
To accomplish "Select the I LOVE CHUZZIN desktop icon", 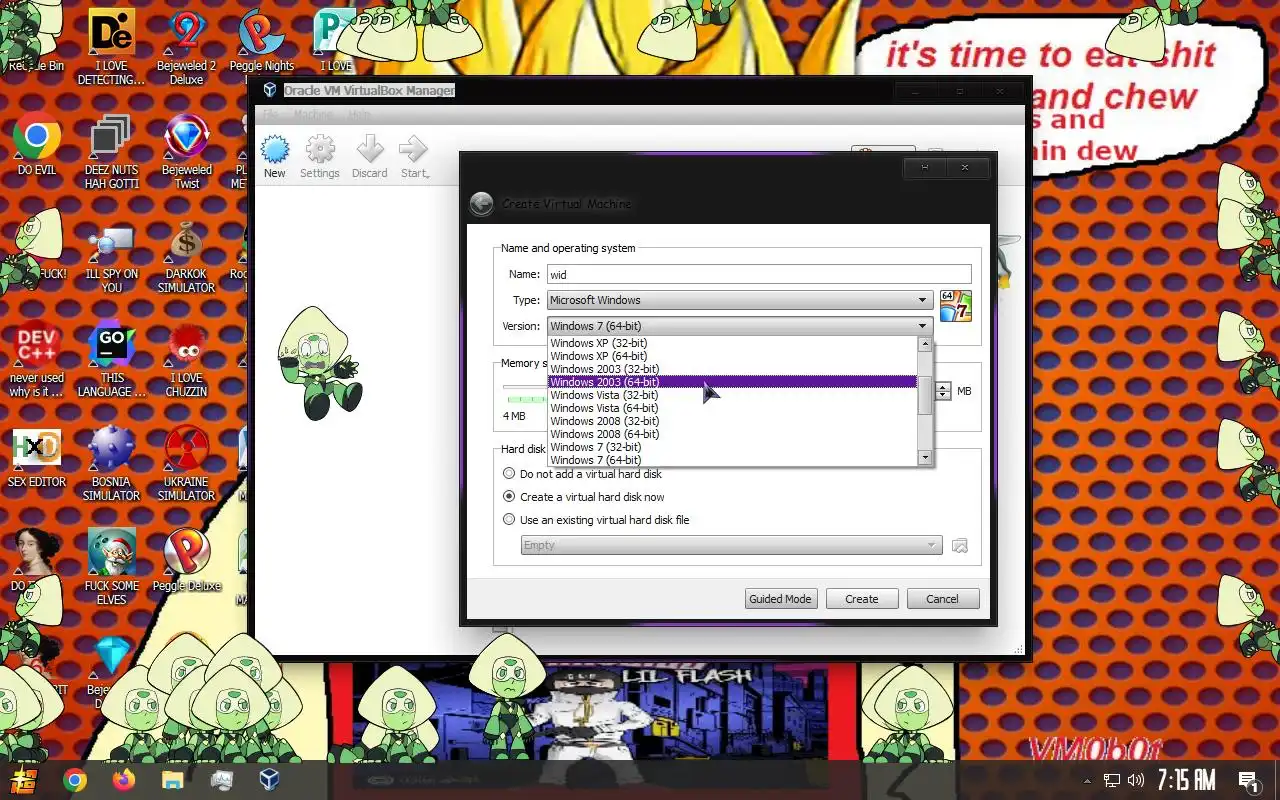I will tap(186, 347).
